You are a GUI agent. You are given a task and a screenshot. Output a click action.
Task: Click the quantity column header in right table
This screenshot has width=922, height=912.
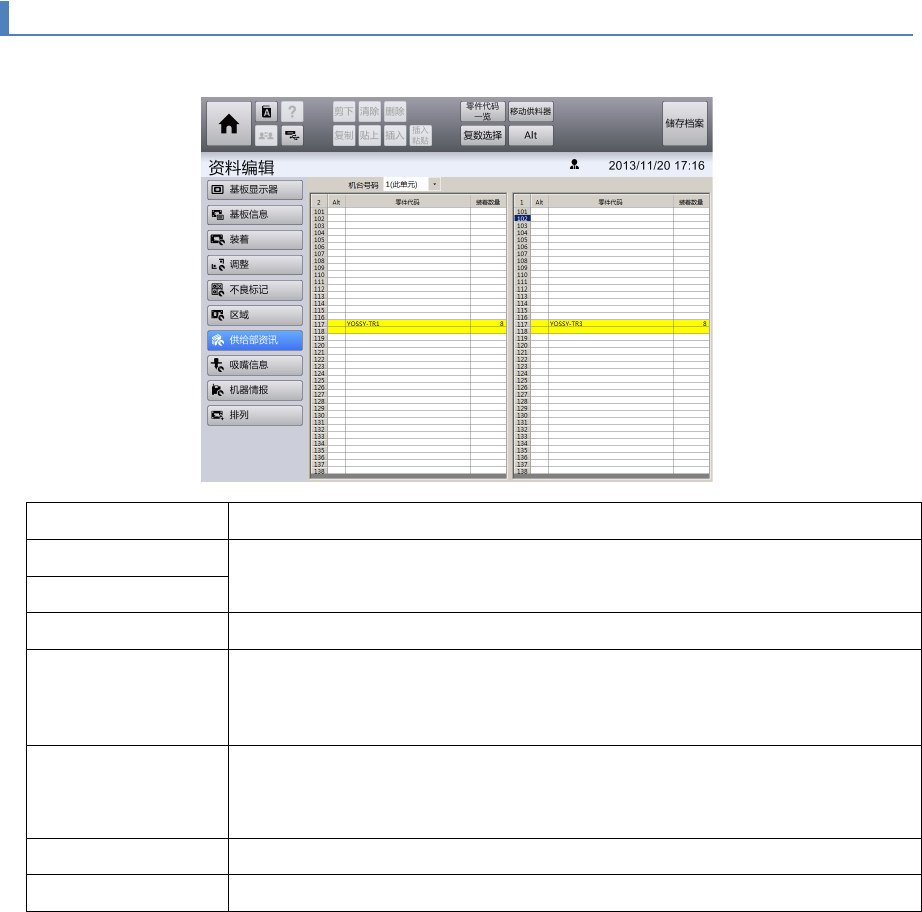pos(691,202)
